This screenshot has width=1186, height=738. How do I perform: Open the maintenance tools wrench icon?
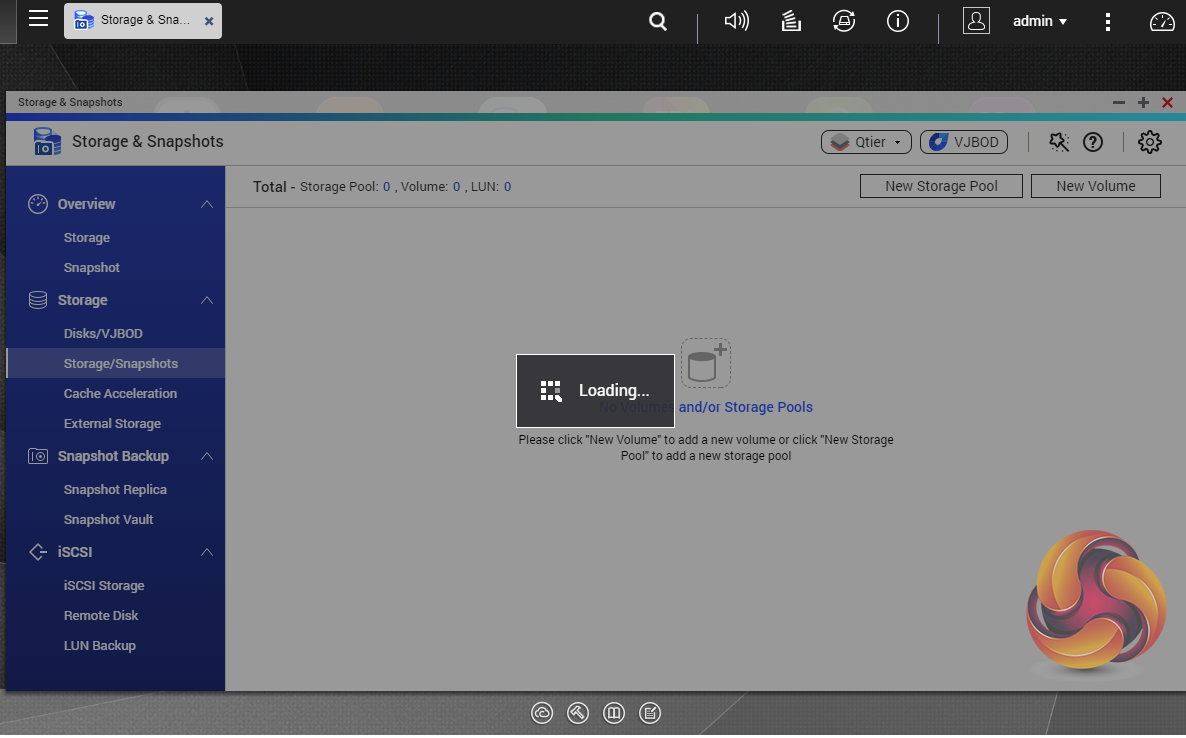tap(1059, 142)
